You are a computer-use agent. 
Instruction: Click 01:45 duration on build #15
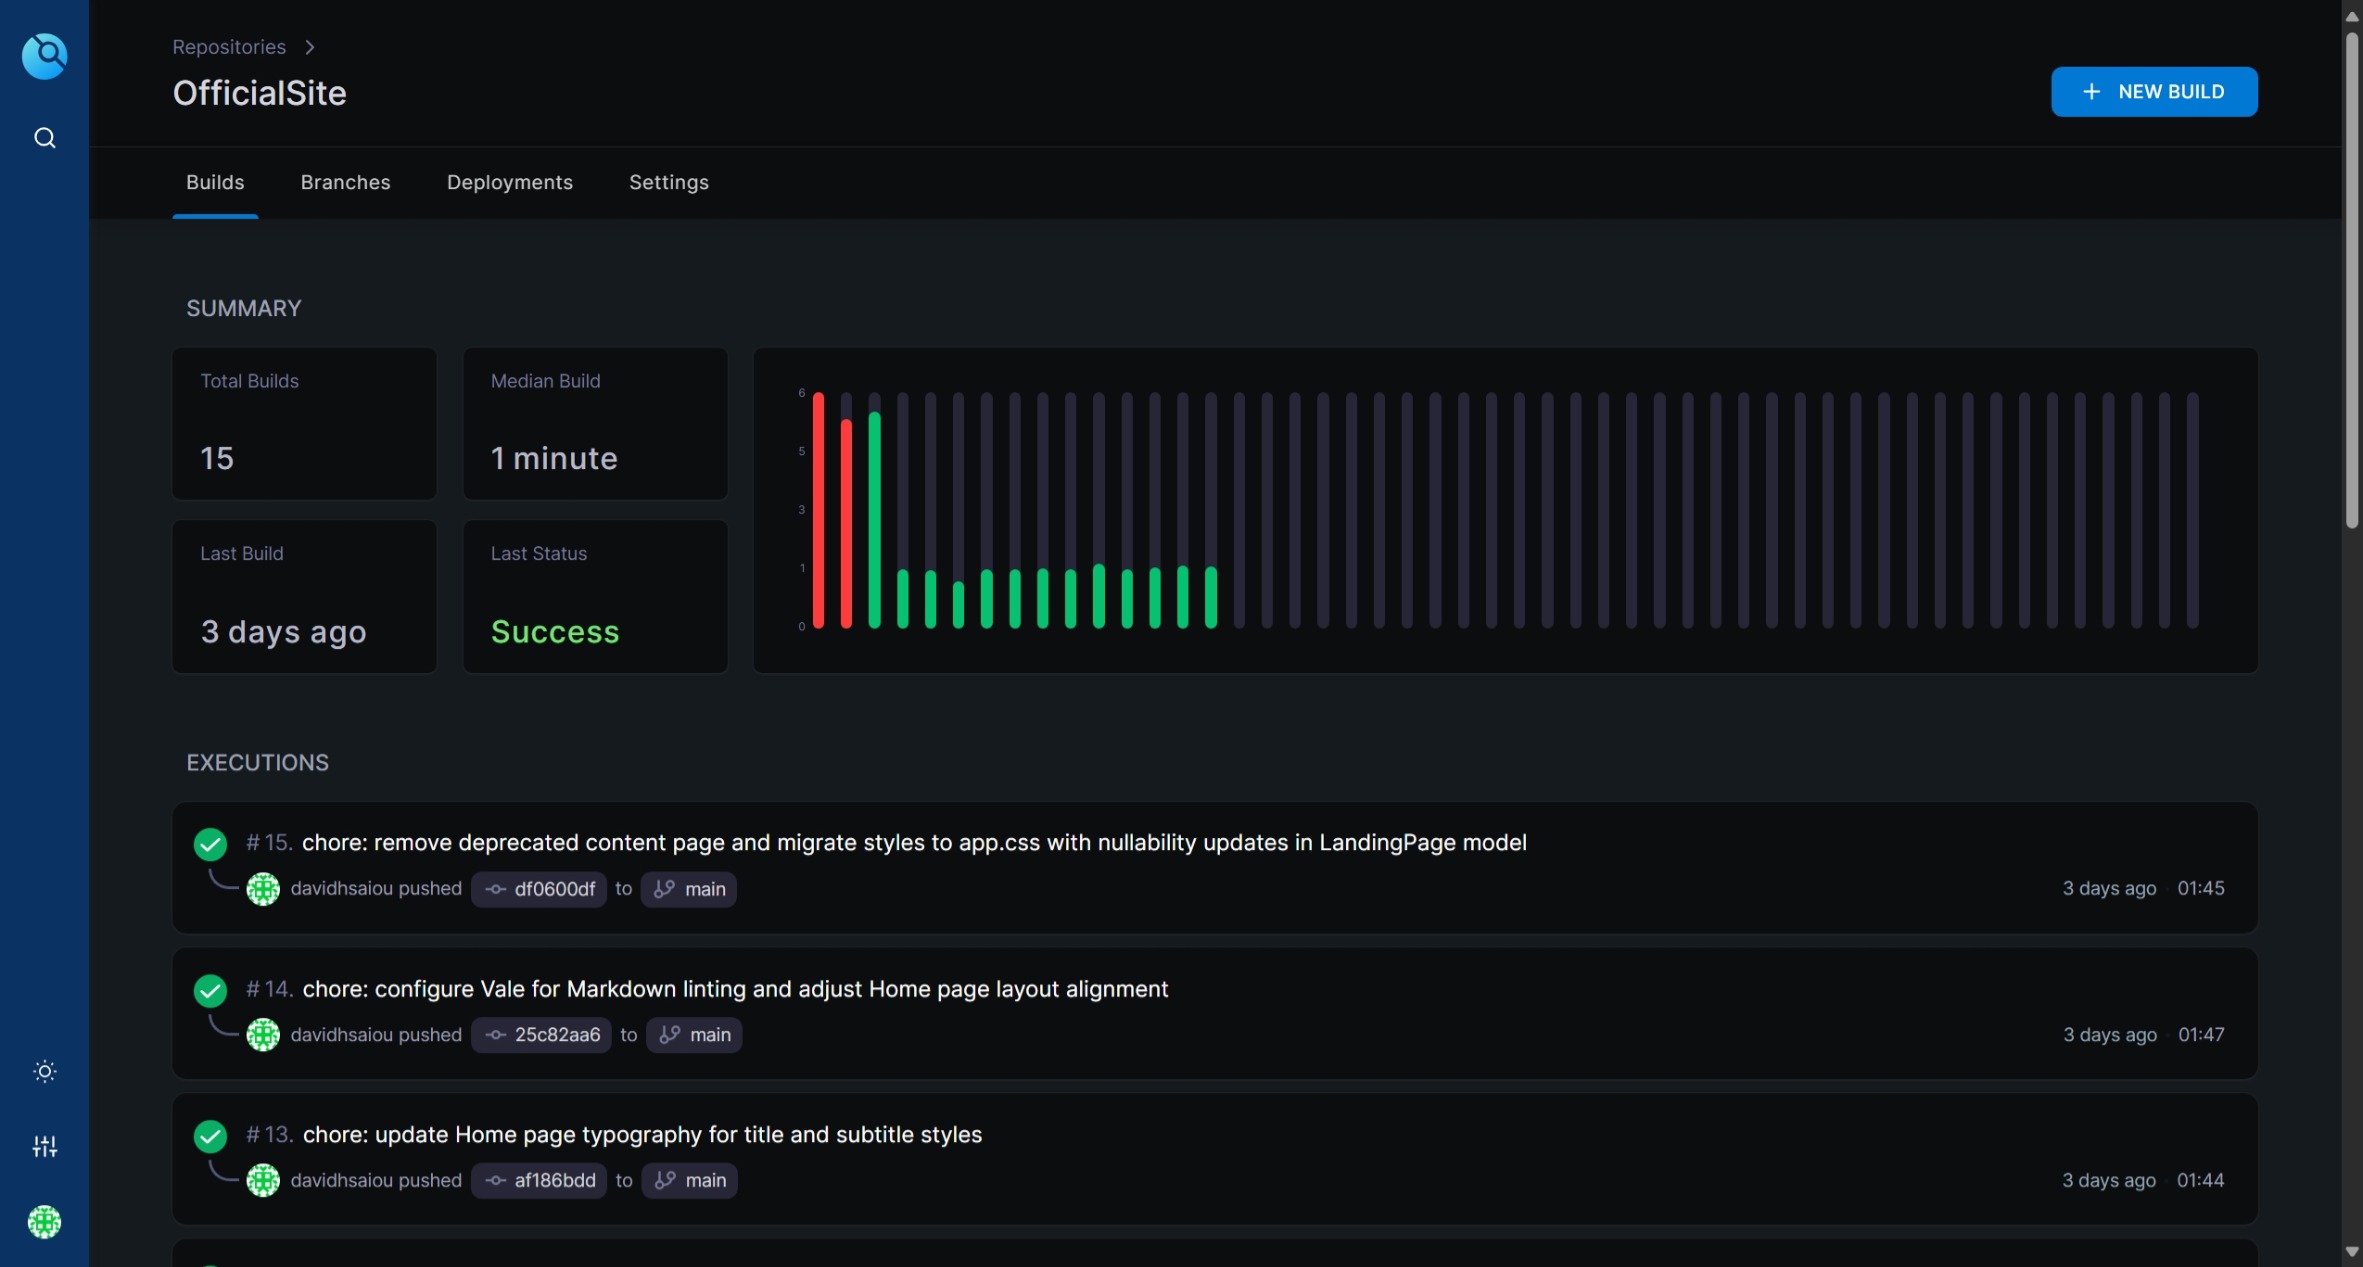click(2201, 888)
